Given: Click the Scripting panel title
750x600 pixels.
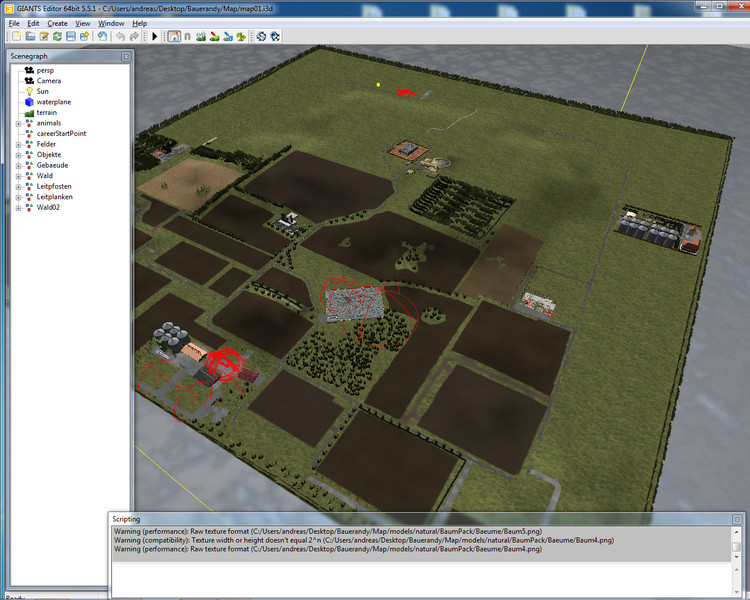Looking at the screenshot, I should pos(126,519).
